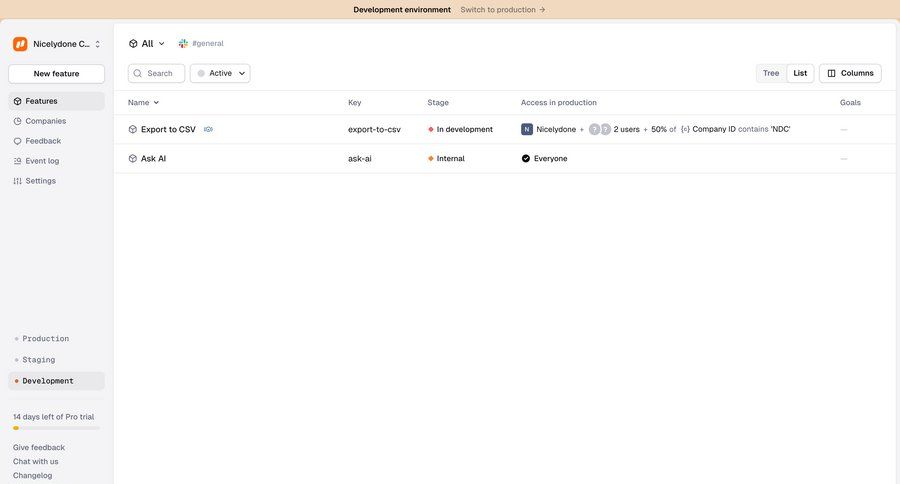Click the Everyone checkmark icon
The image size is (900, 484).
tap(526, 158)
